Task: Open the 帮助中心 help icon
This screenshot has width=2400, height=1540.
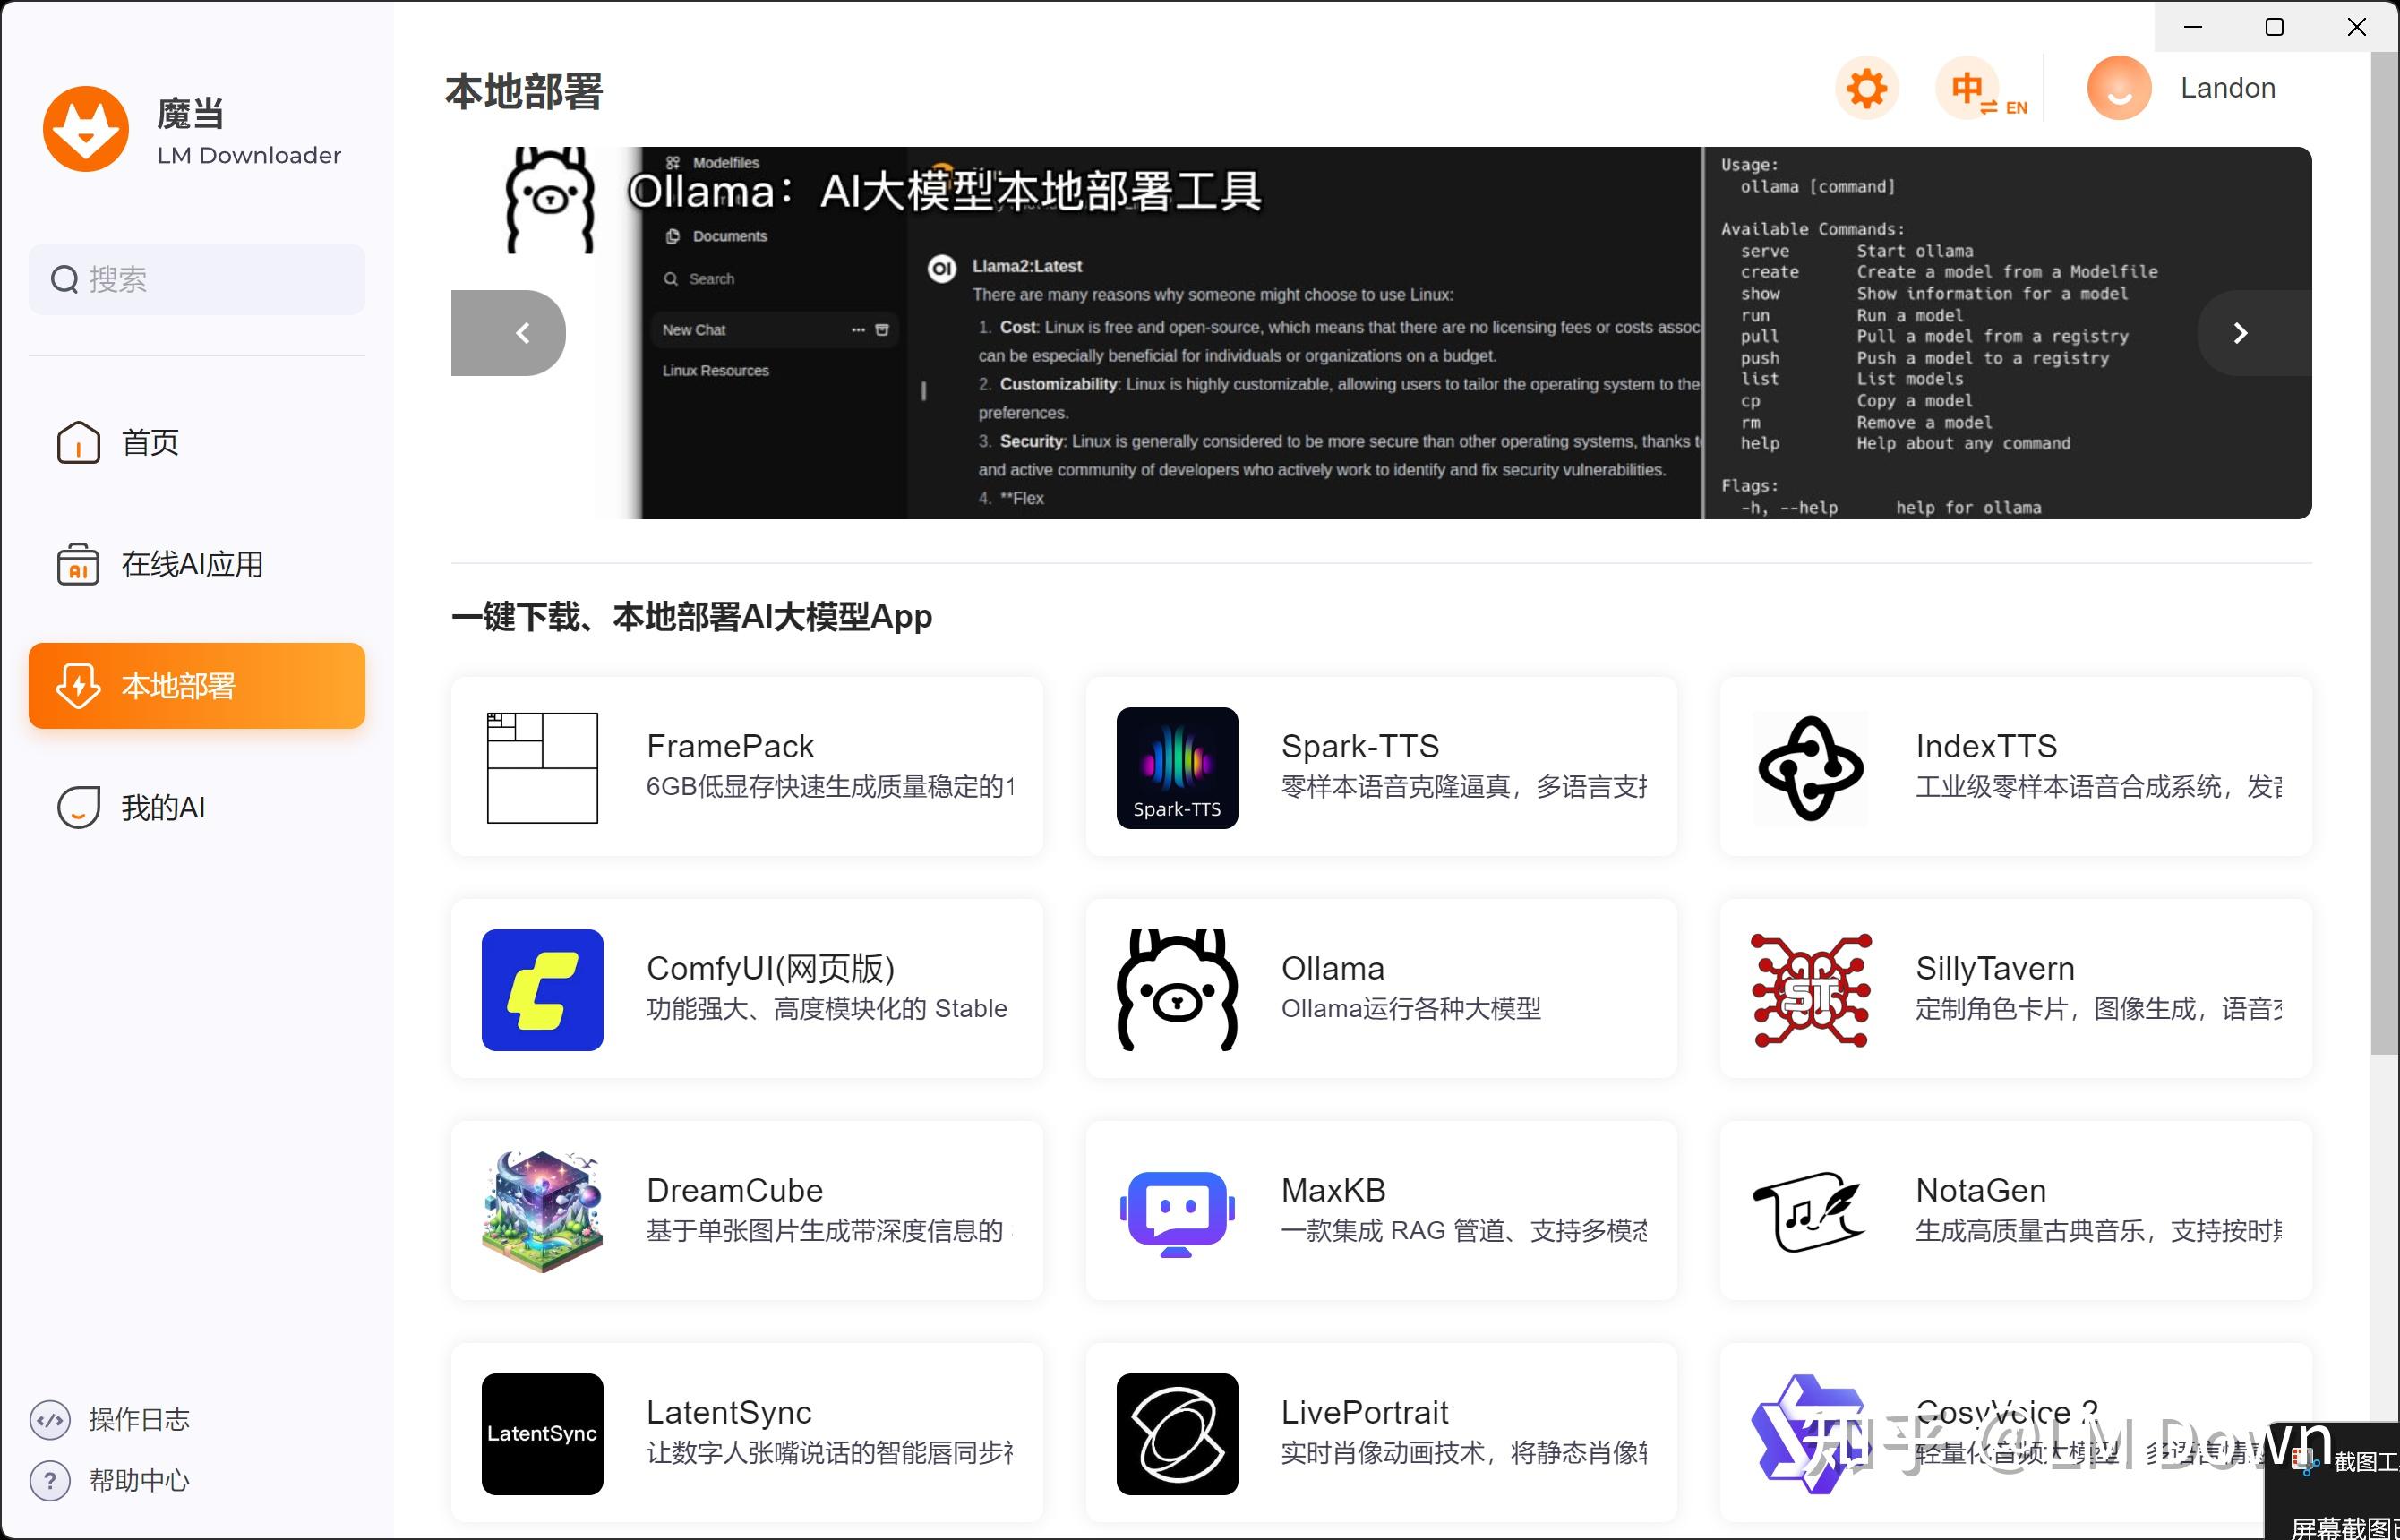Action: click(x=50, y=1481)
